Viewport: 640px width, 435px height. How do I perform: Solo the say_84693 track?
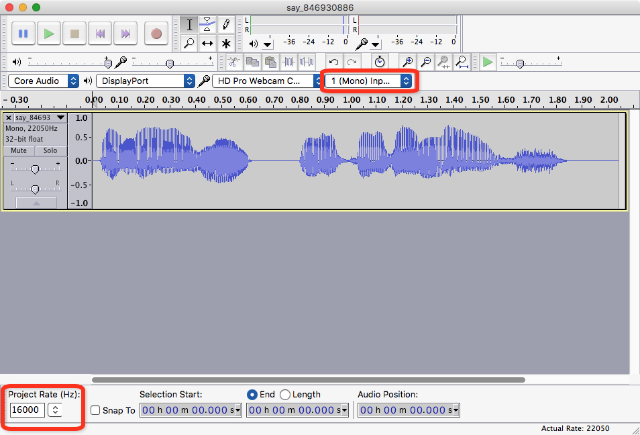click(x=50, y=151)
